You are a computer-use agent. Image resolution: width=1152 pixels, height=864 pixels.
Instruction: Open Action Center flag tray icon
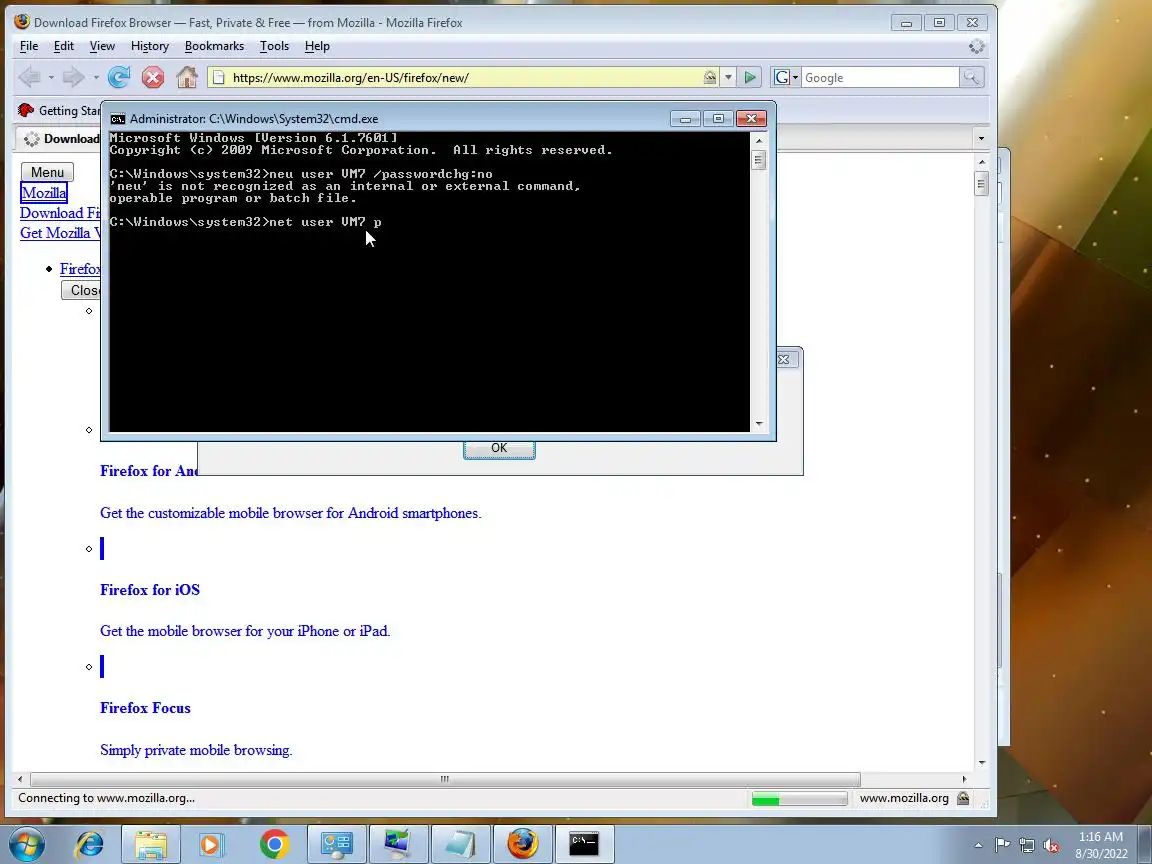click(1002, 845)
